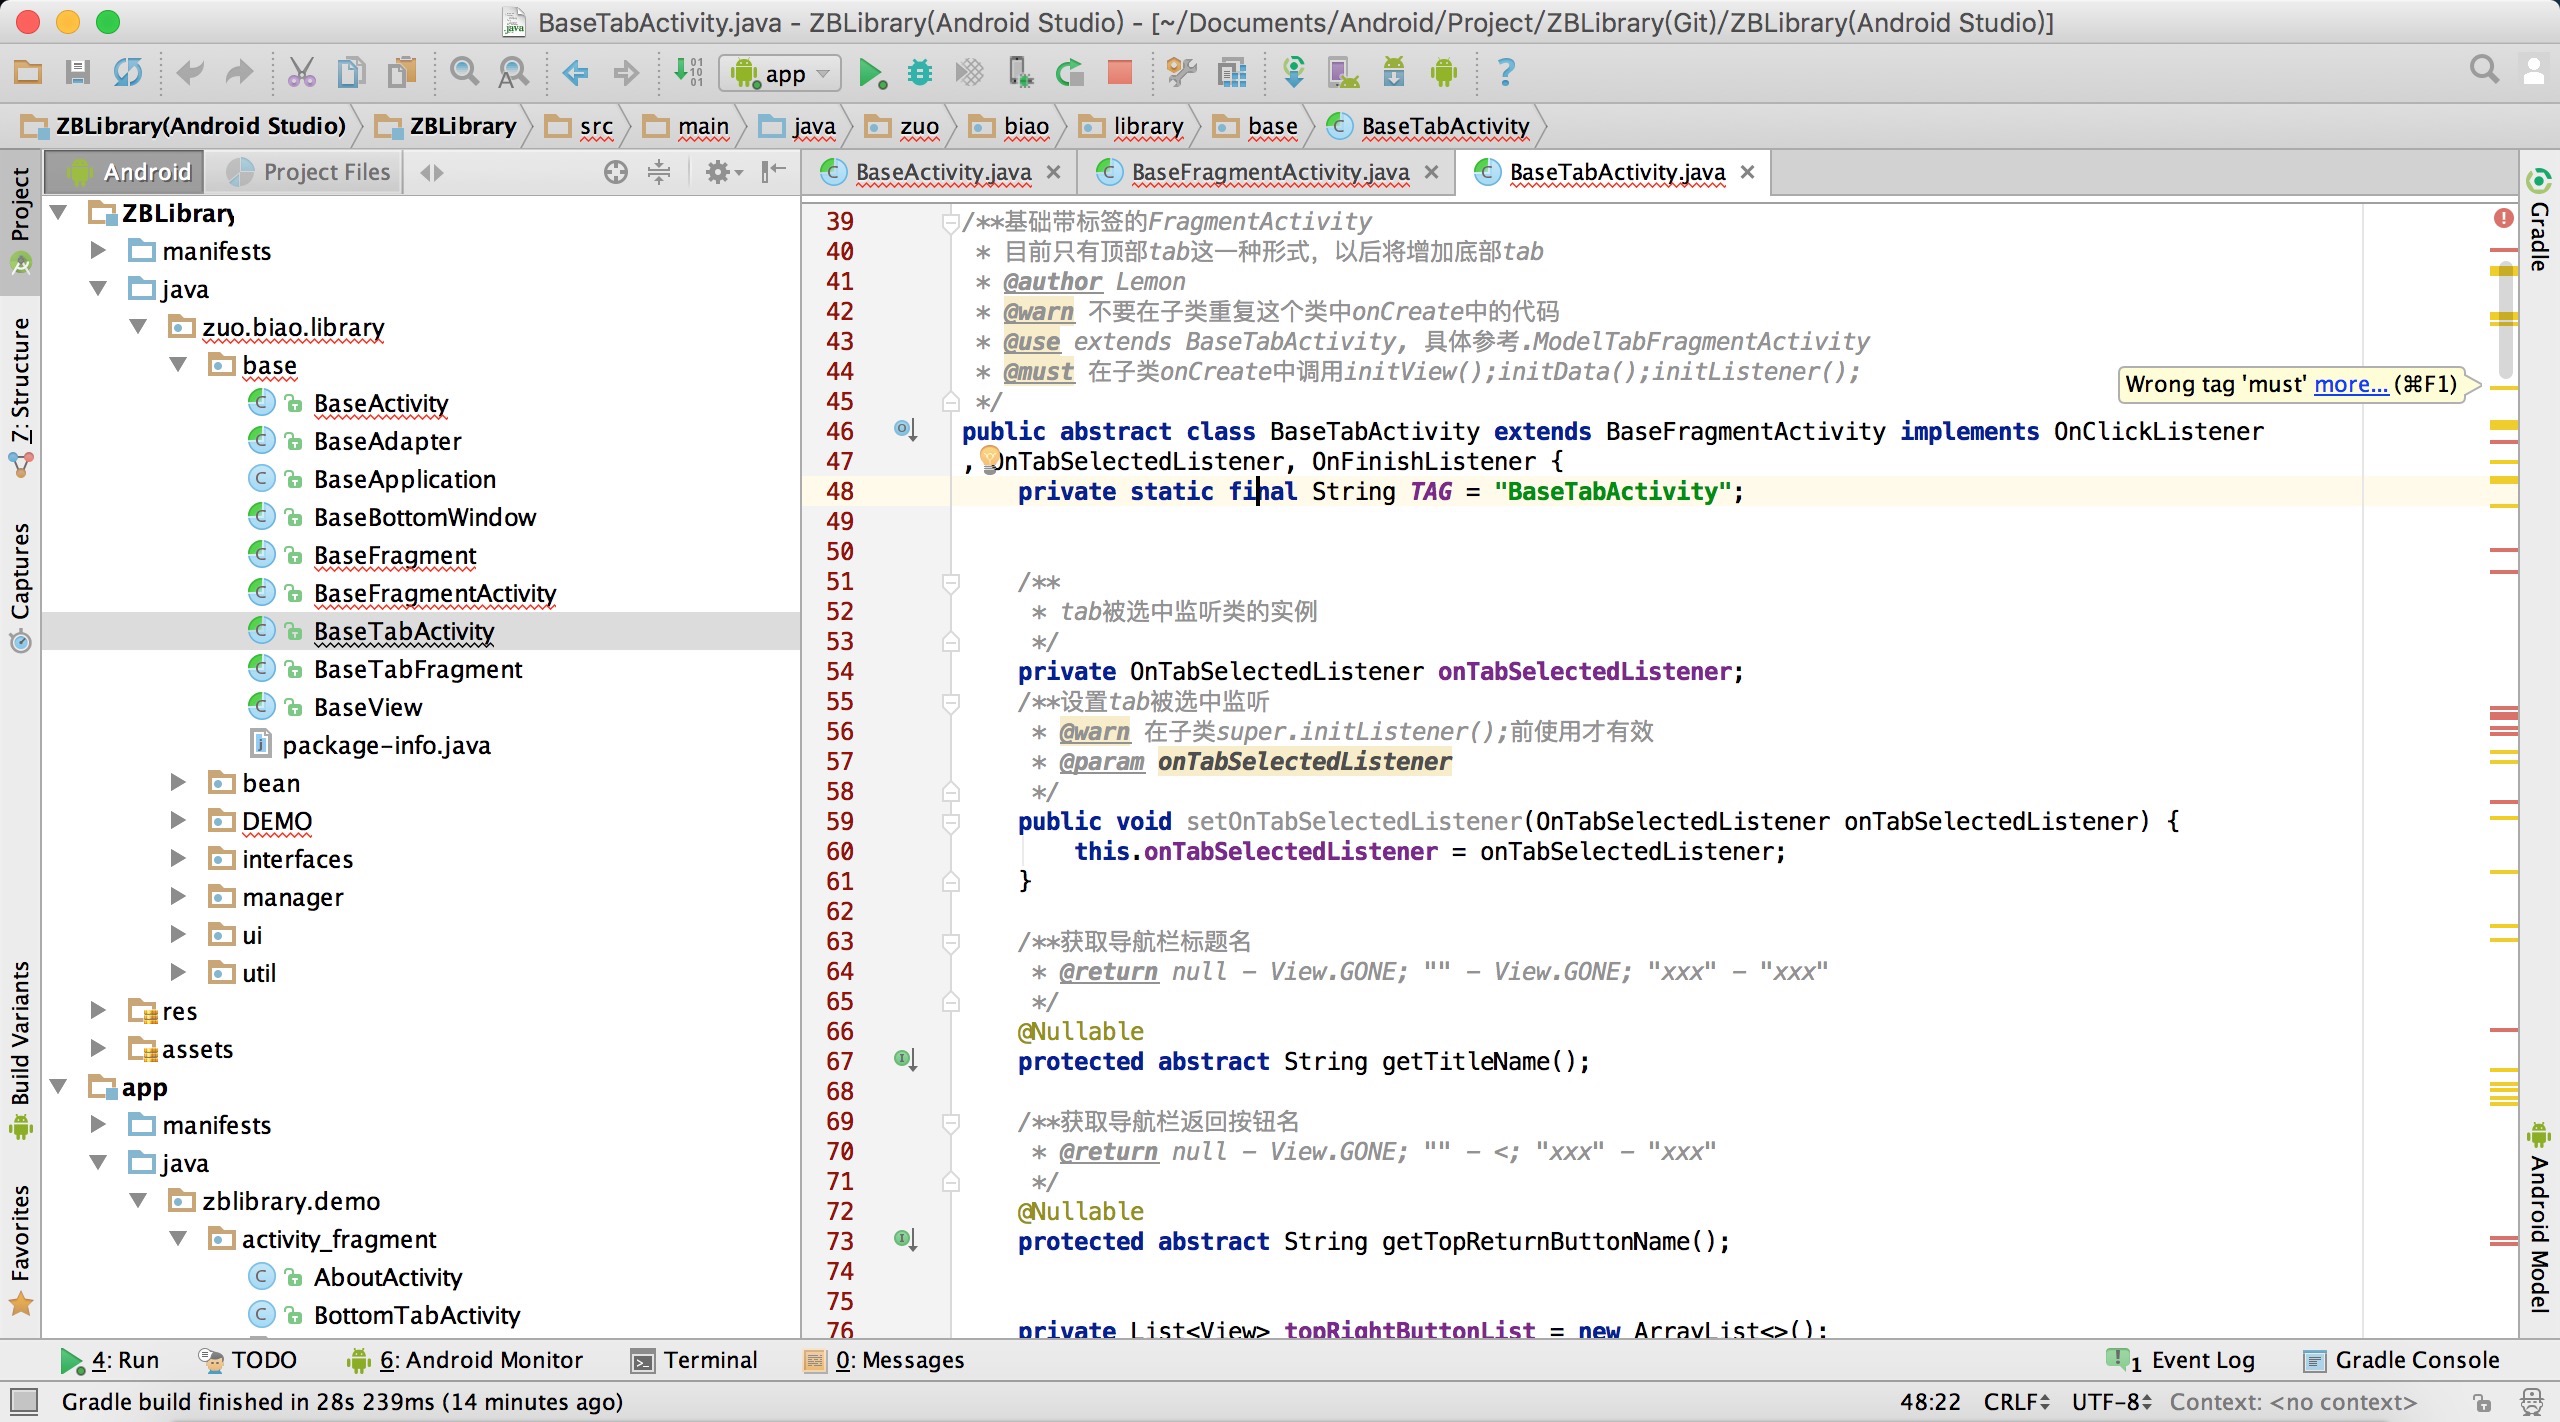Click the Scroll from Source target icon
Screen dimensions: 2560x1422
(616, 173)
